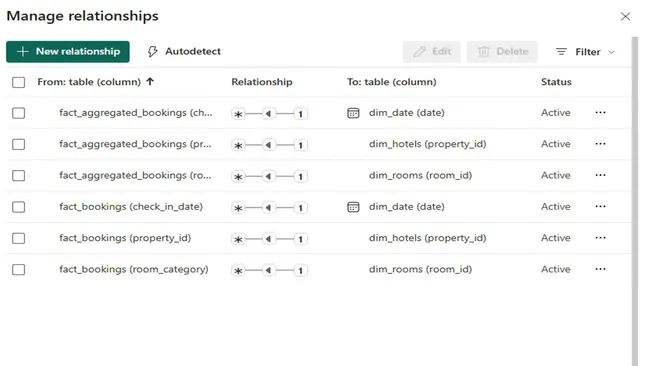The height and width of the screenshot is (366, 650).
Task: Open more options for fact_bookings (room_category) row
Action: [600, 269]
